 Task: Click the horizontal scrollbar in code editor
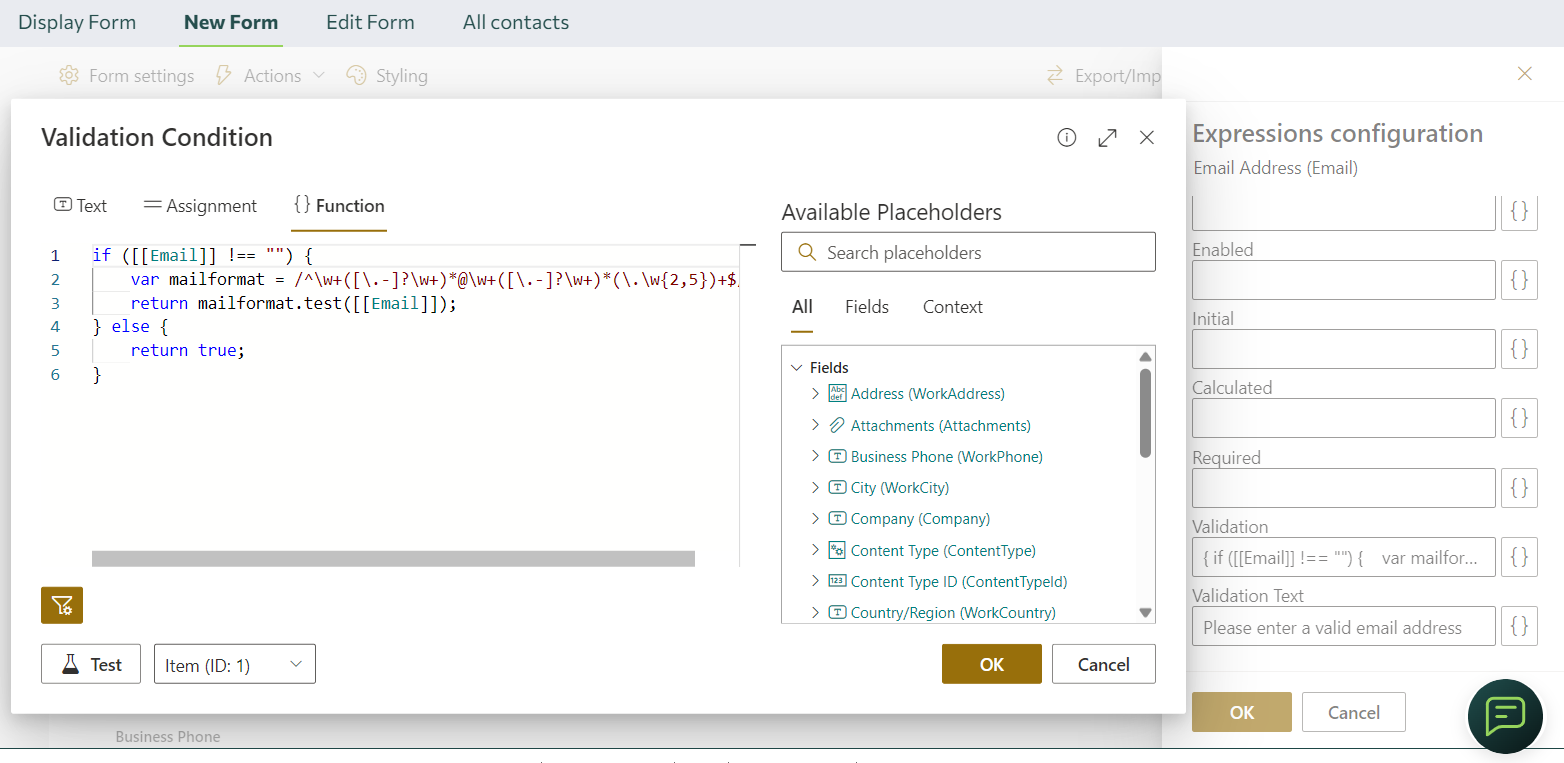click(x=393, y=559)
